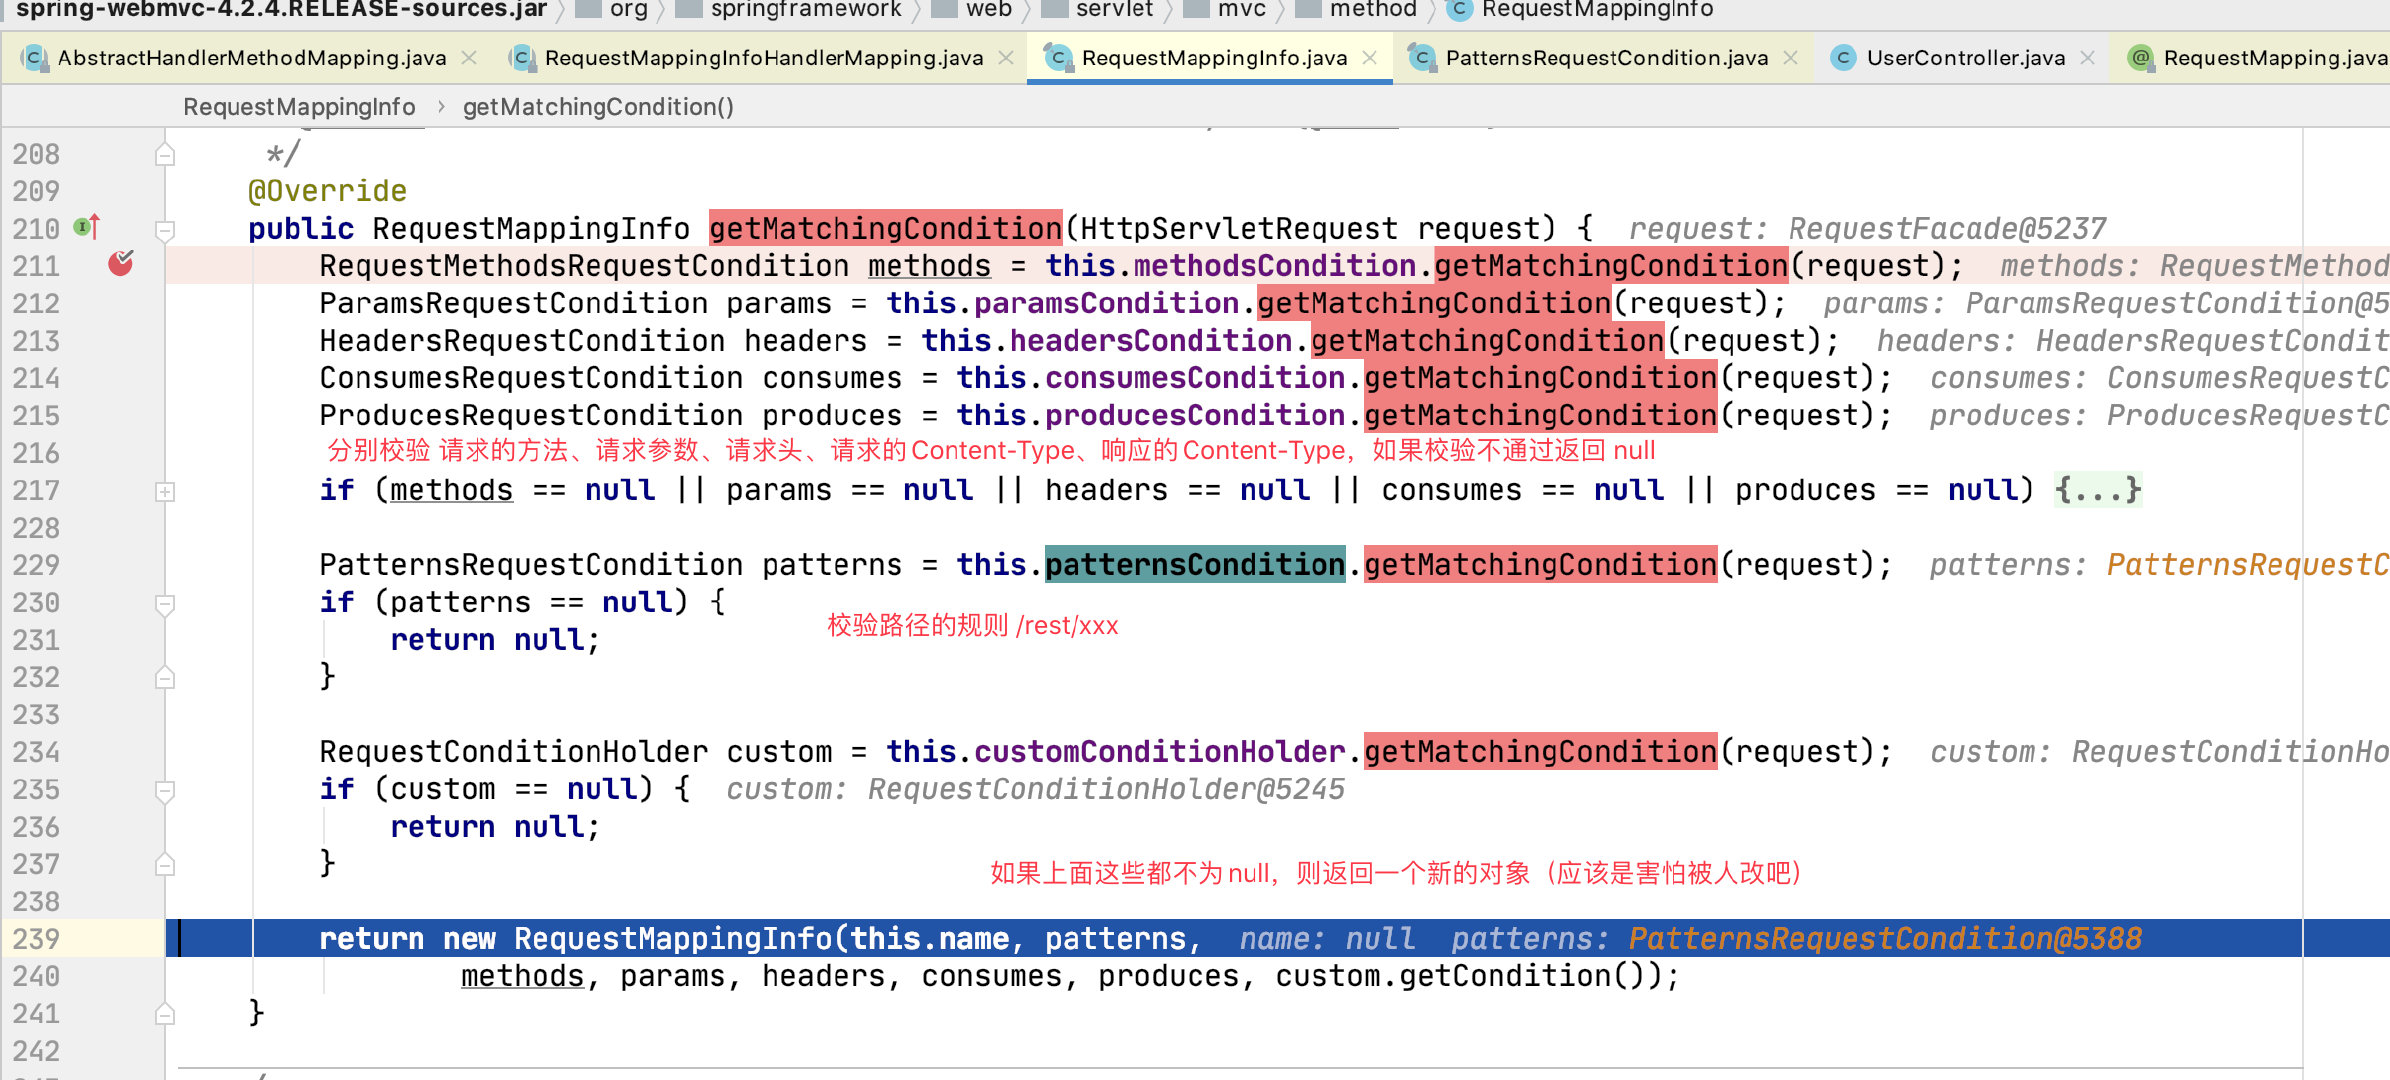Click custom.getCondition() on line 240
This screenshot has width=2390, height=1080.
(1458, 976)
